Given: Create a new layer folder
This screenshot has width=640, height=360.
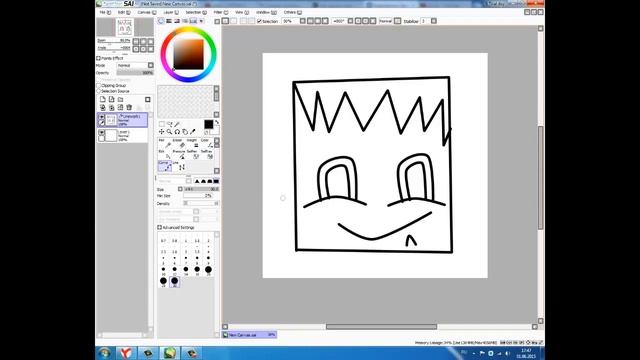Looking at the screenshot, I should (120, 100).
